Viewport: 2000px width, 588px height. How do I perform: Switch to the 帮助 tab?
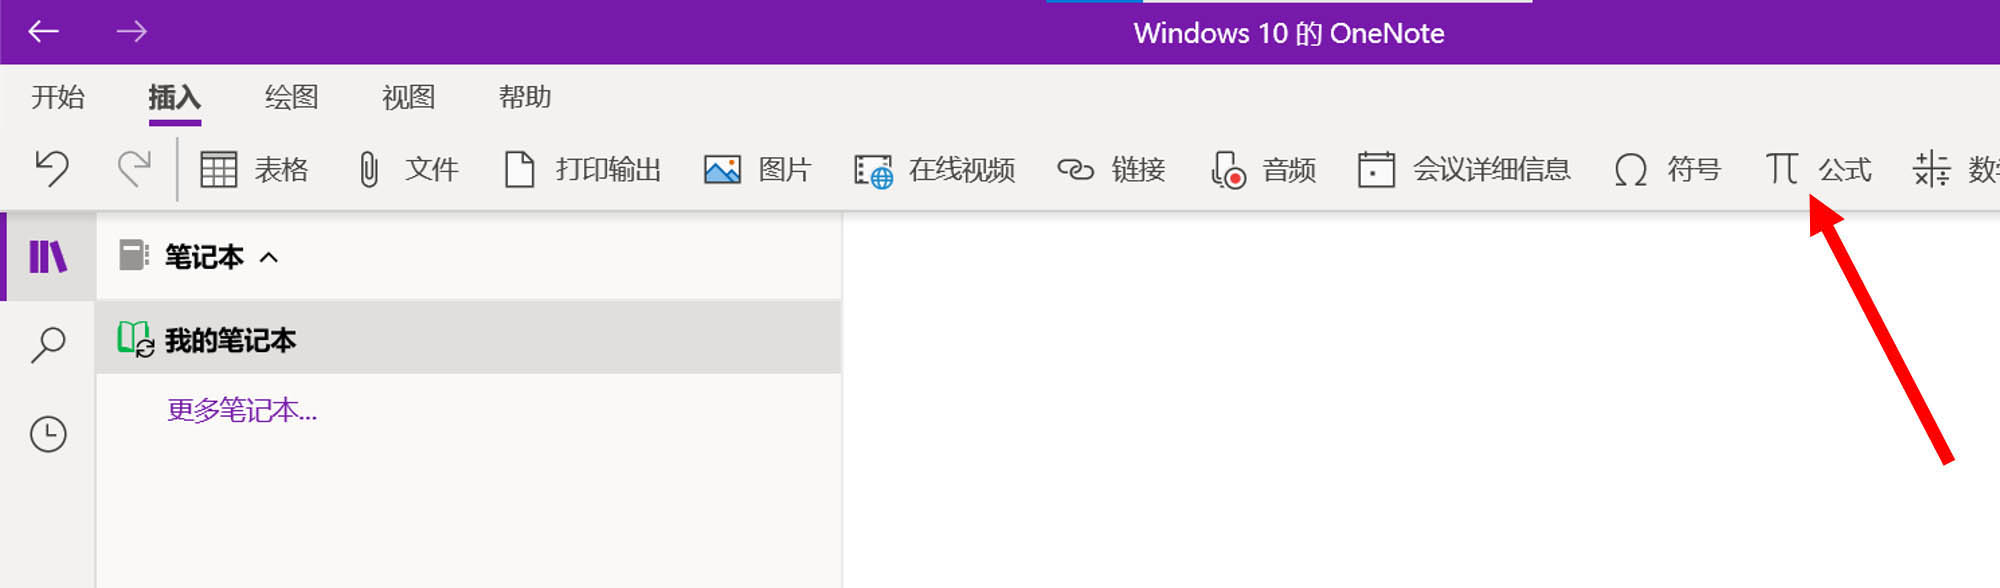pos(525,97)
